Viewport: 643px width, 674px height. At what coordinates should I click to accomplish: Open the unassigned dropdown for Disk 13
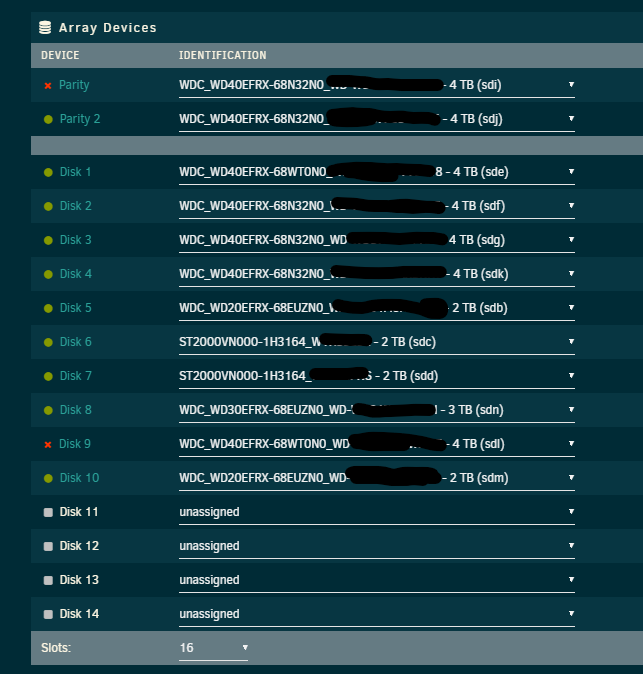[x=377, y=580]
